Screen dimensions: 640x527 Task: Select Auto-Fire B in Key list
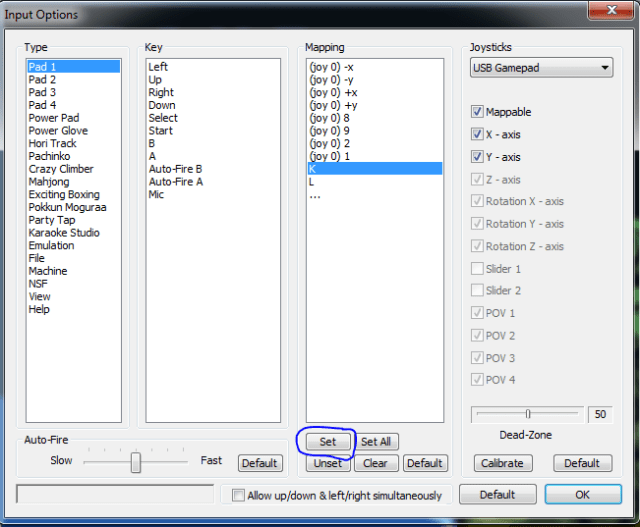click(x=175, y=169)
